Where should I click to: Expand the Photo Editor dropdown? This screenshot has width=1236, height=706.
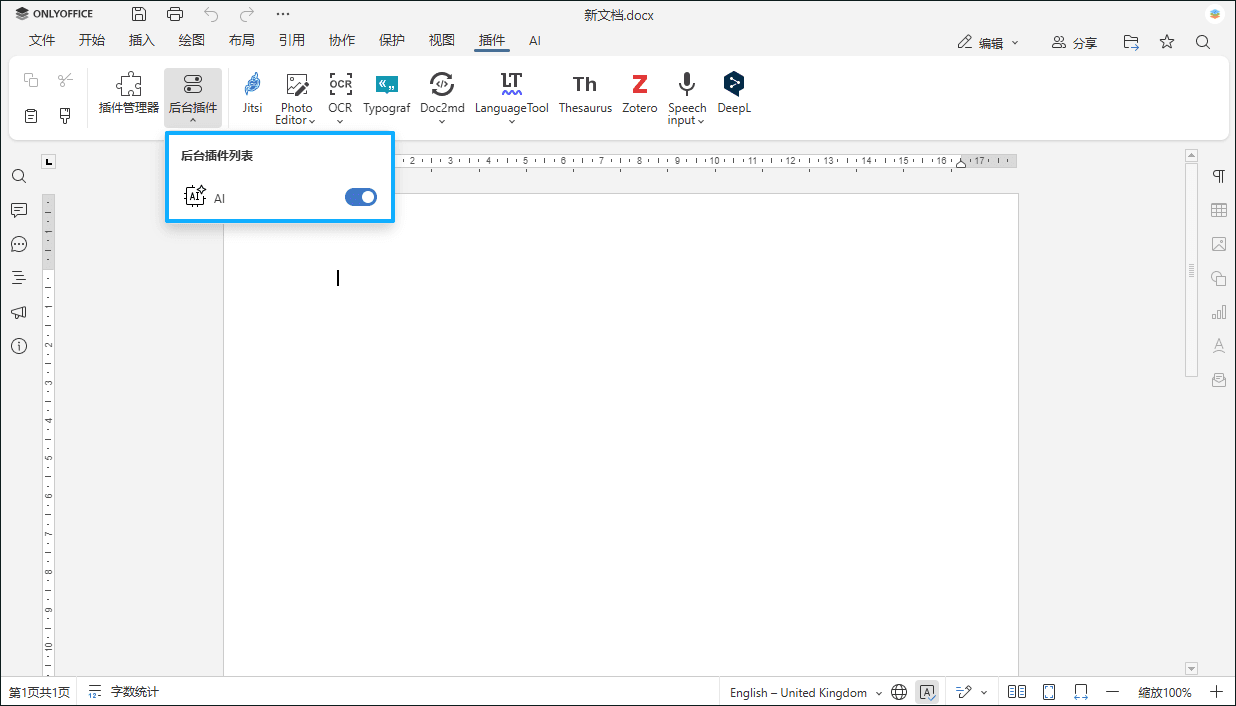[x=296, y=120]
